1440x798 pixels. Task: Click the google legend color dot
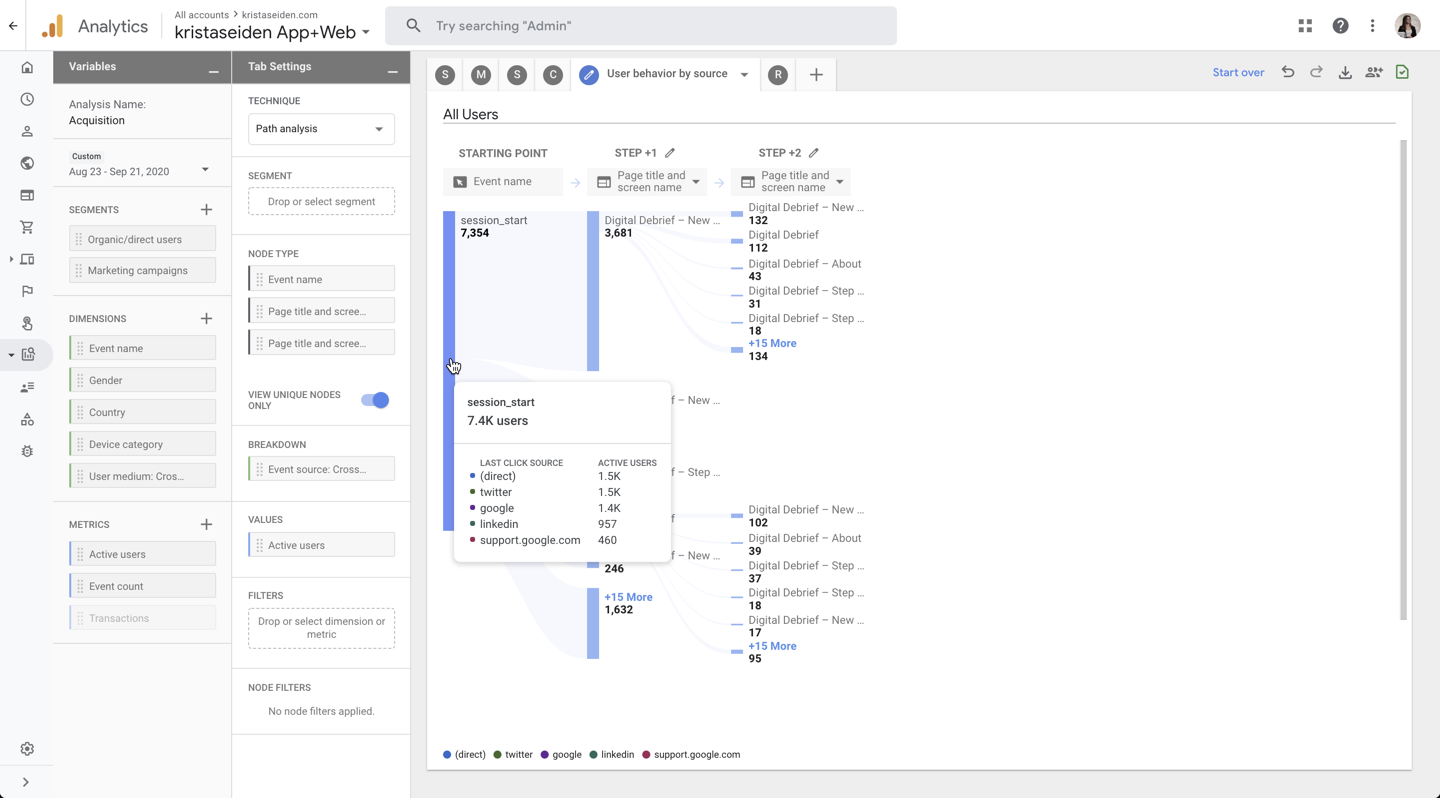pos(545,755)
